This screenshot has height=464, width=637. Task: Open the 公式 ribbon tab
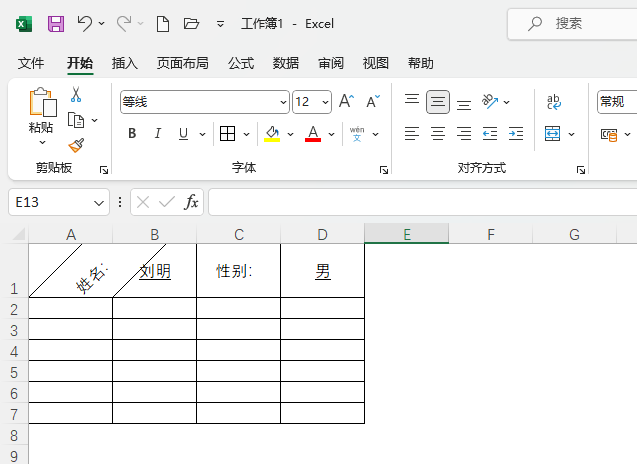(241, 63)
